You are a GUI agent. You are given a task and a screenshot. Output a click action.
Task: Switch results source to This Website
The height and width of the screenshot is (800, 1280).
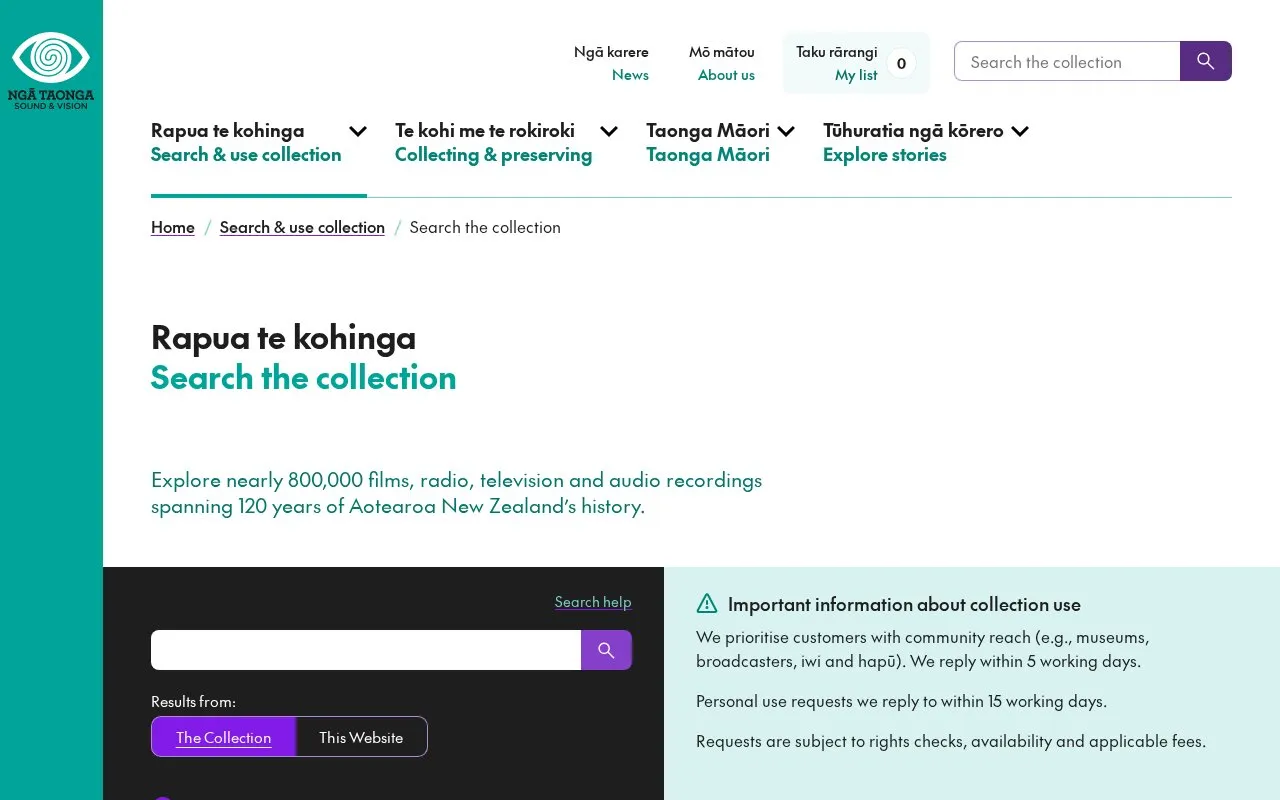pos(361,737)
